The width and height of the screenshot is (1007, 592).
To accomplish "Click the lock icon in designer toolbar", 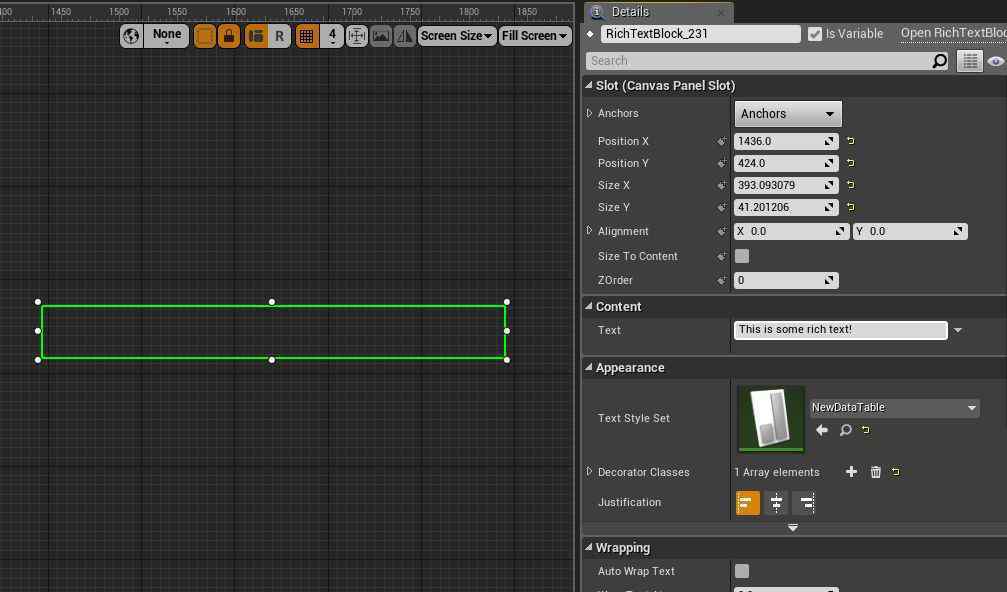I will click(229, 36).
